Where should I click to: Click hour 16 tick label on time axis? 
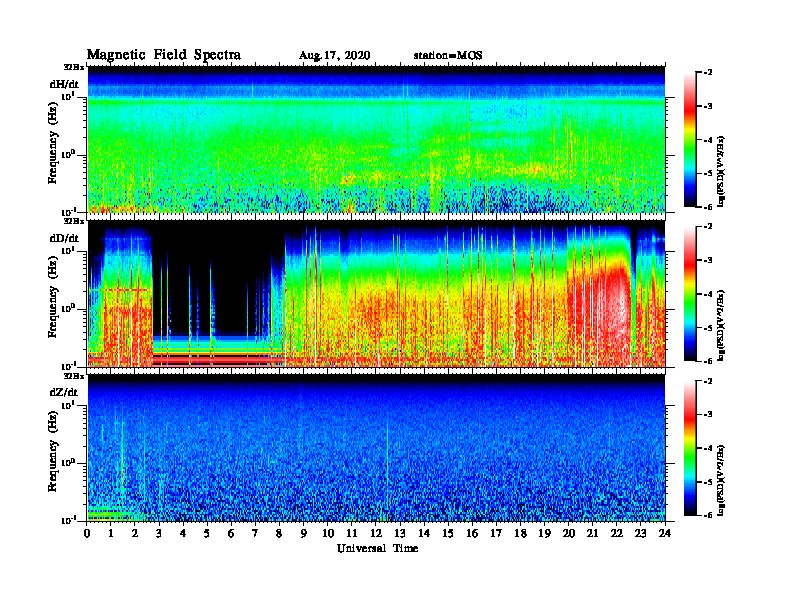[x=472, y=534]
